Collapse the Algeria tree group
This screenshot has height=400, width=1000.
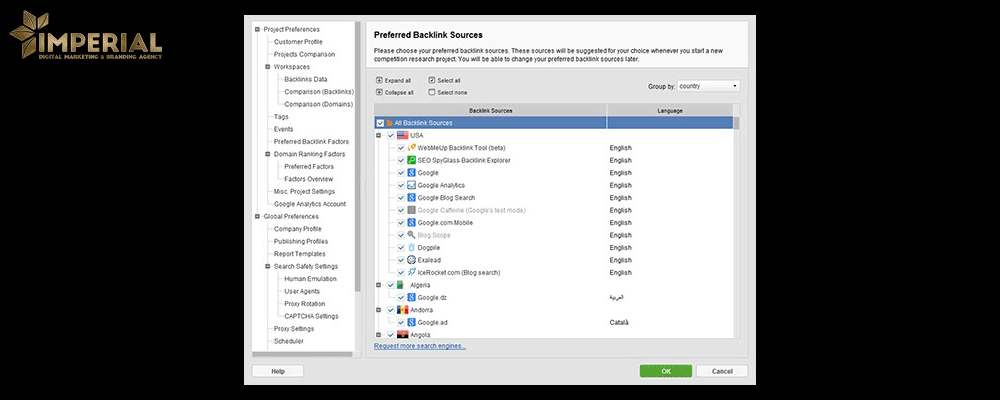379,285
